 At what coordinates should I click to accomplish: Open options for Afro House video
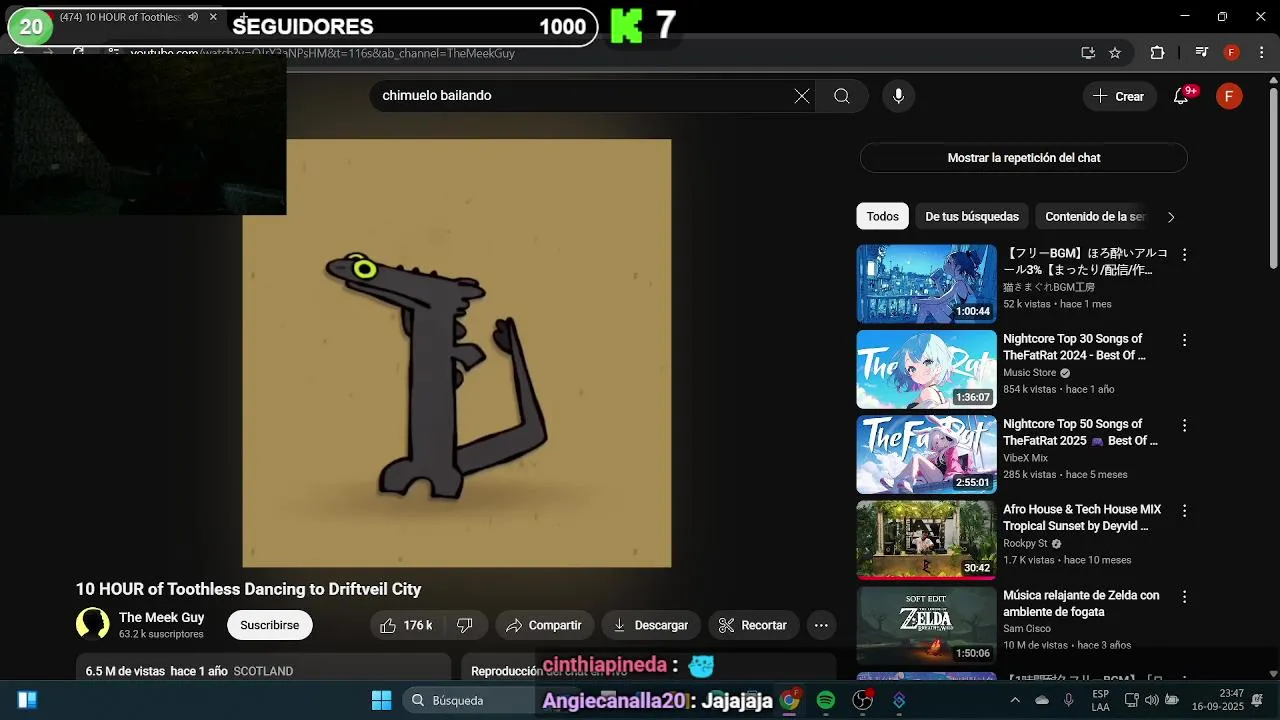point(1184,511)
